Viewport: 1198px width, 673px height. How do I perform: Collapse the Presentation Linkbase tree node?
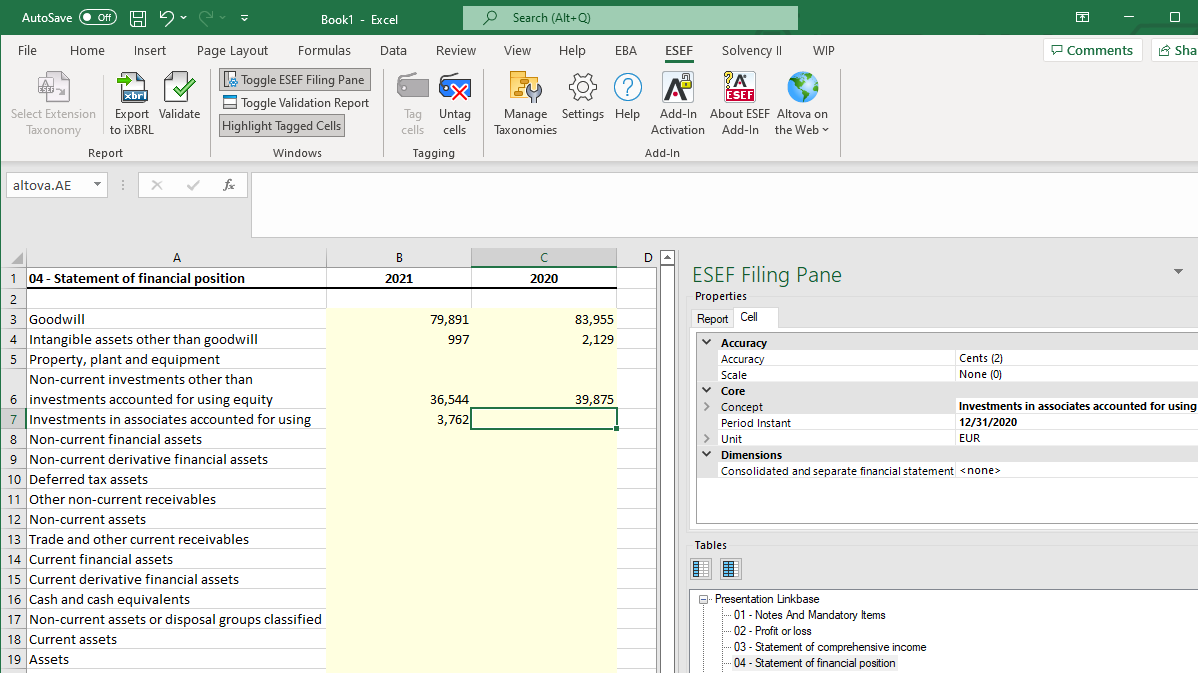pyautogui.click(x=704, y=599)
